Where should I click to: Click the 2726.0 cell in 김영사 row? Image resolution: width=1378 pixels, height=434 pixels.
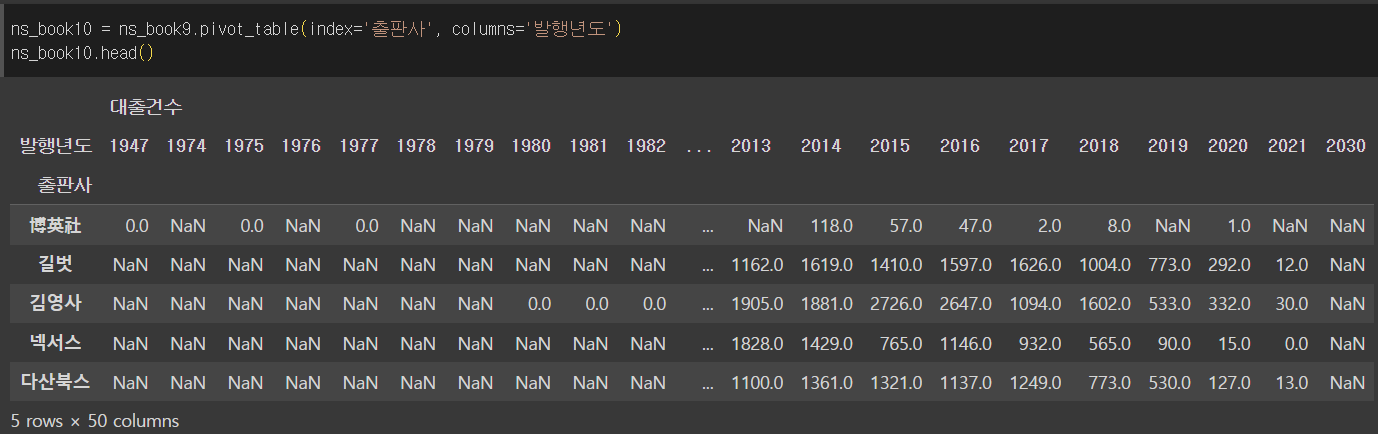(896, 304)
